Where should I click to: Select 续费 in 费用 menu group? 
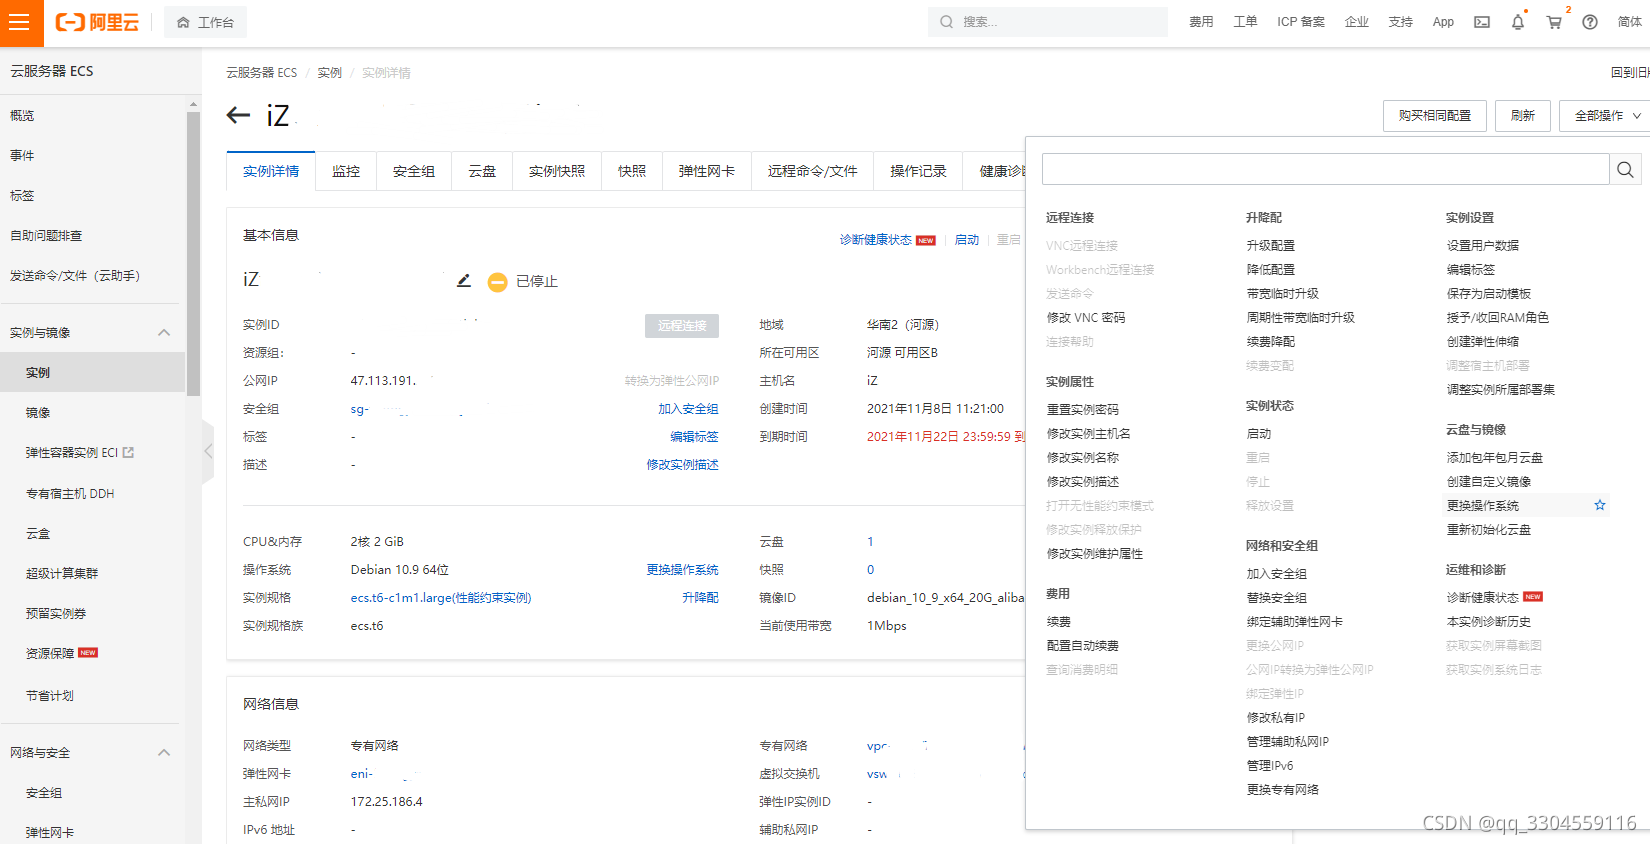coord(1058,622)
